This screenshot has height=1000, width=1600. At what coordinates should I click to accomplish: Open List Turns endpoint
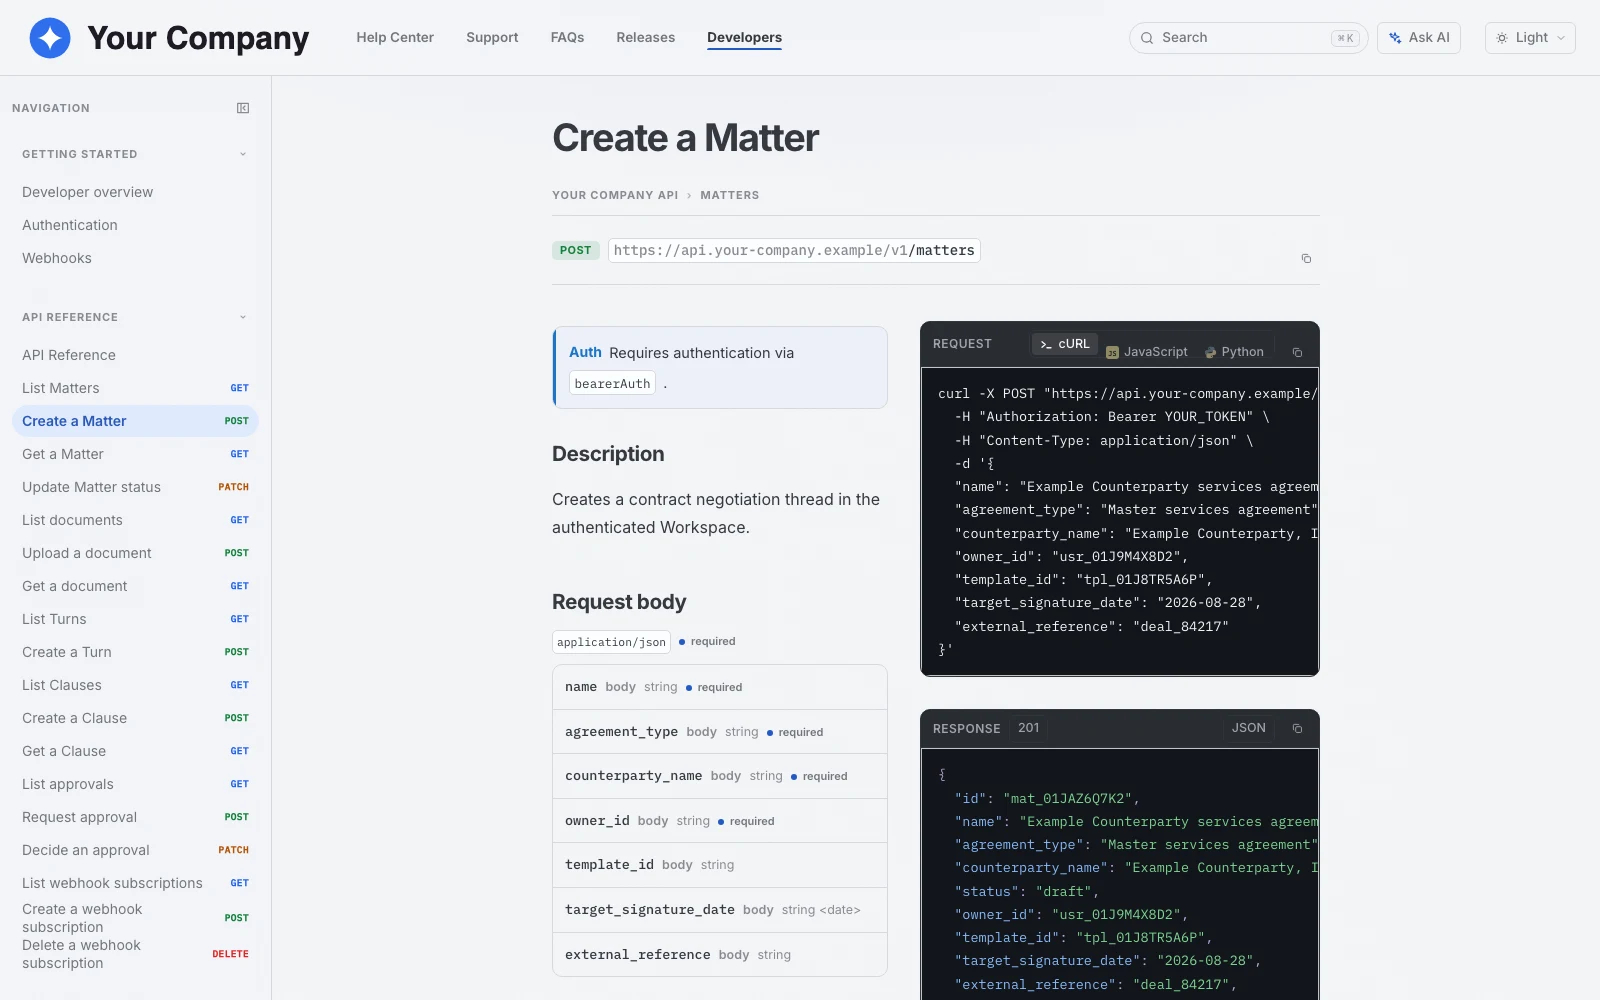tap(135, 619)
